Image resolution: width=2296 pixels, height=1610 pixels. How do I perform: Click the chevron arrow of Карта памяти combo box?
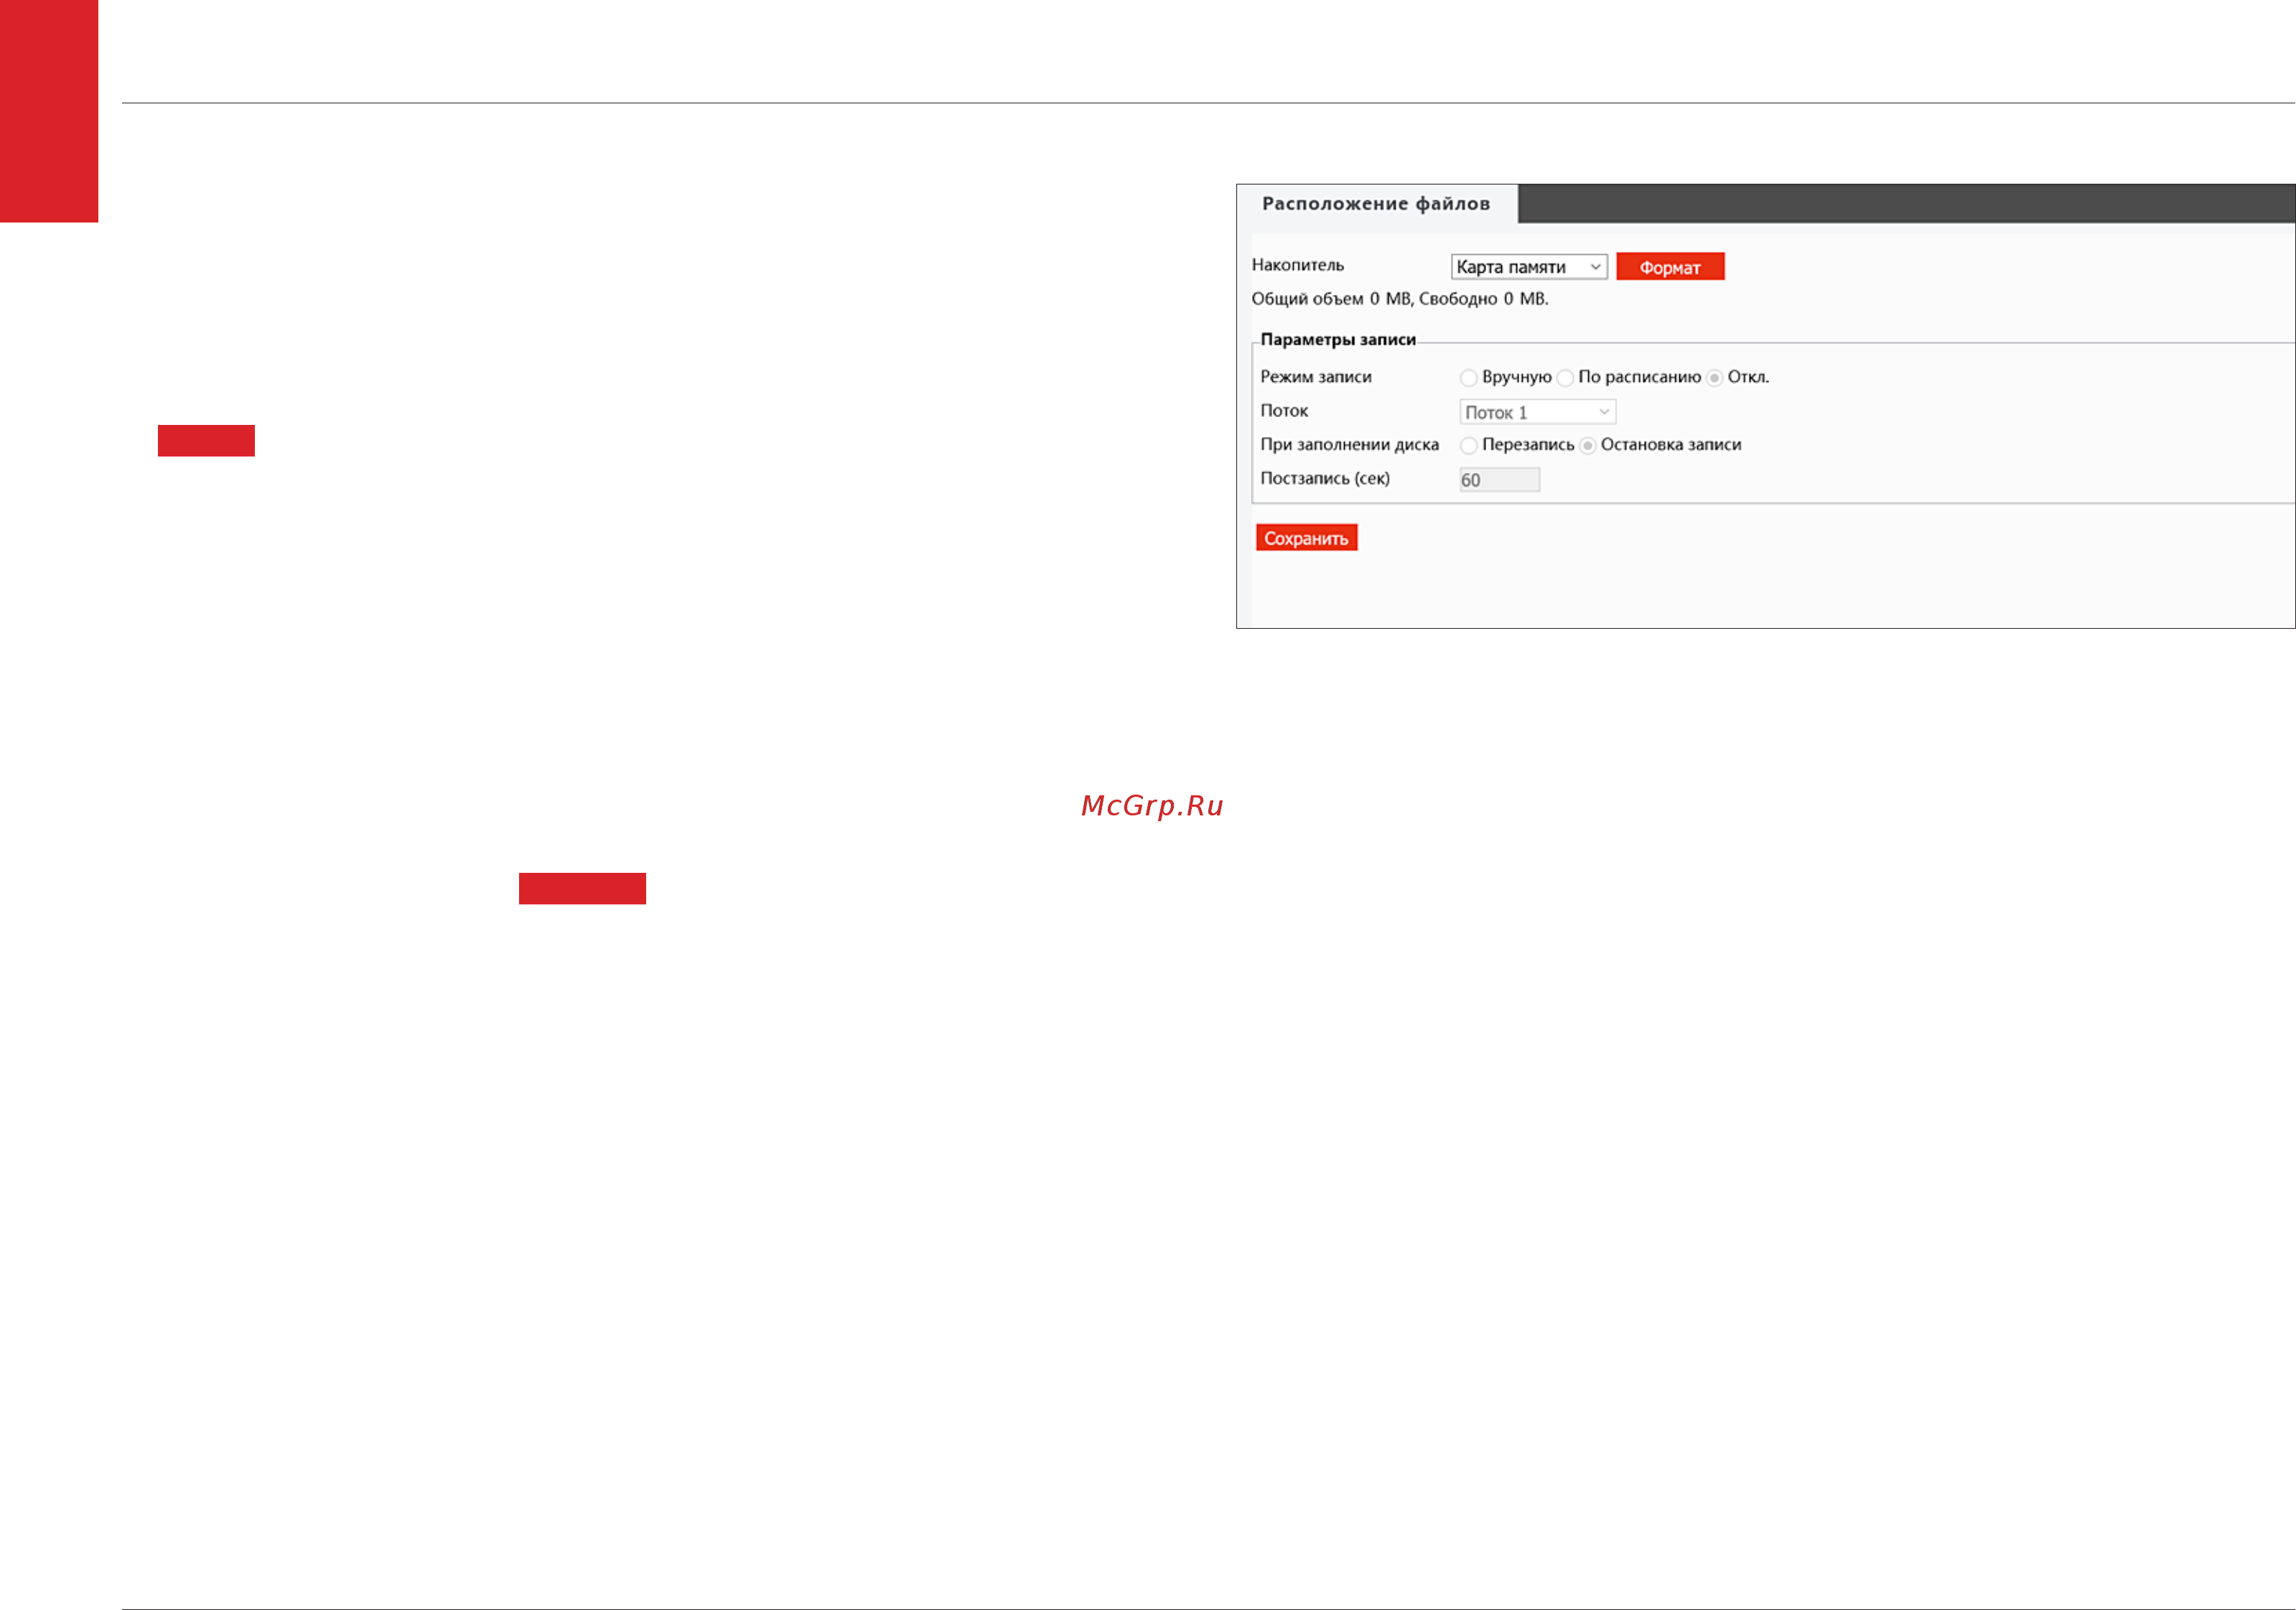pos(1595,267)
